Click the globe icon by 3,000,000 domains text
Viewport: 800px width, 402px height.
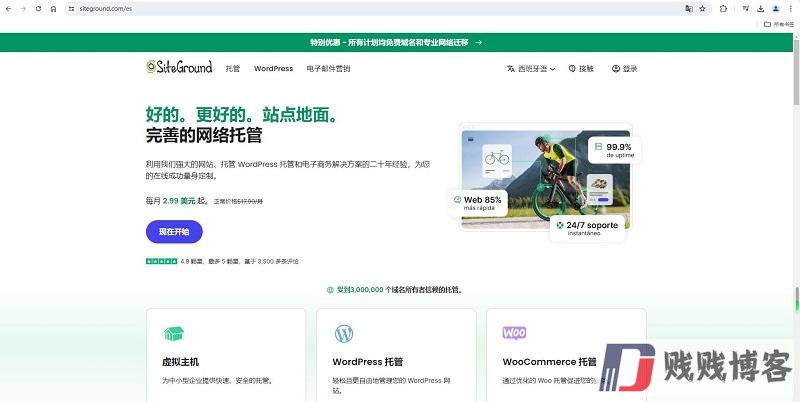pyautogui.click(x=330, y=290)
